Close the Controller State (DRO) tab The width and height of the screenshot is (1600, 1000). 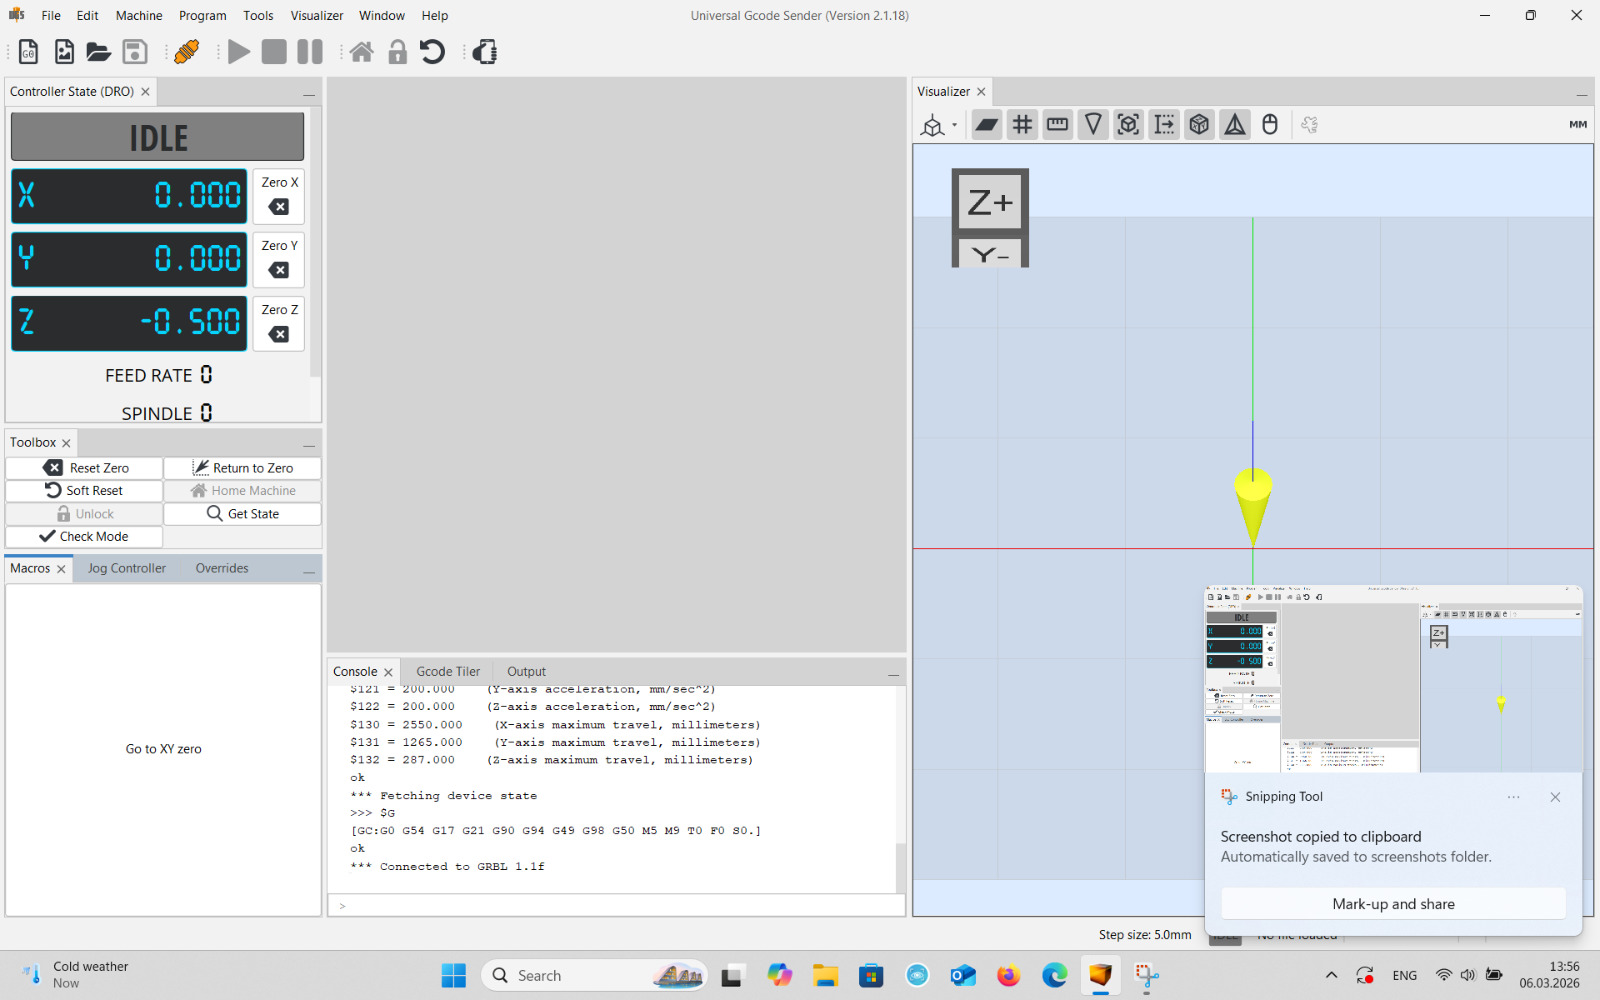[x=145, y=92]
